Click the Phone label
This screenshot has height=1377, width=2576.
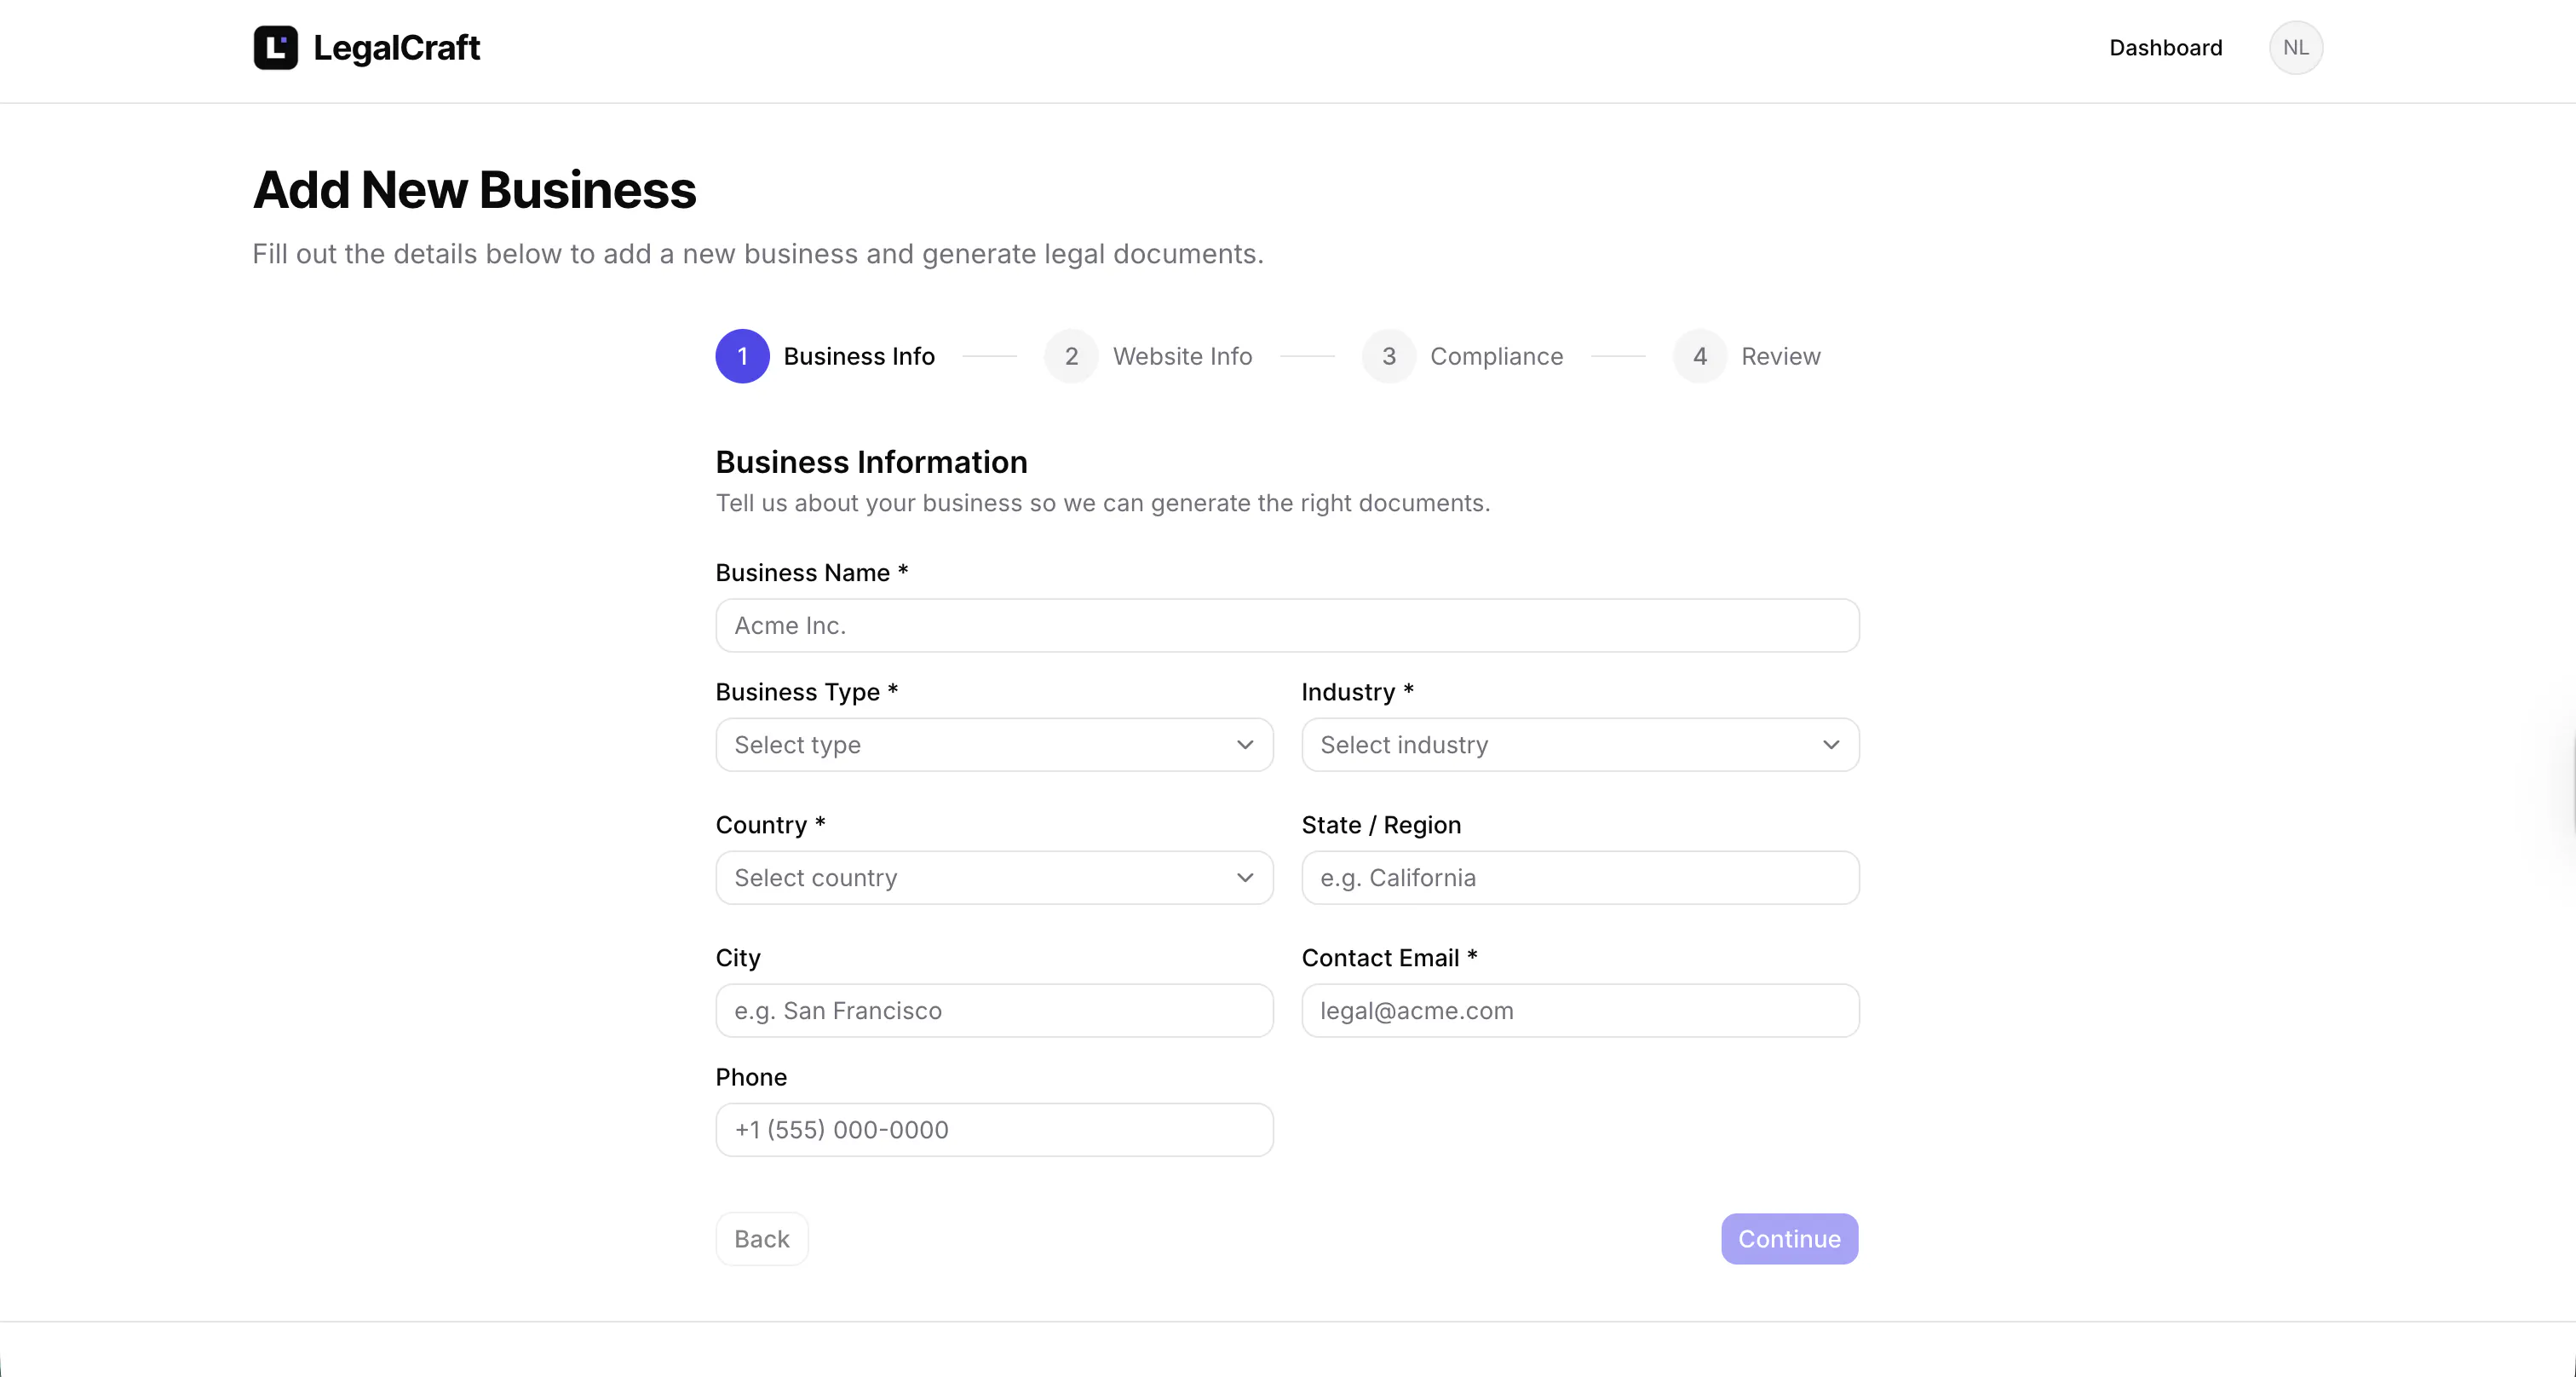751,1077
